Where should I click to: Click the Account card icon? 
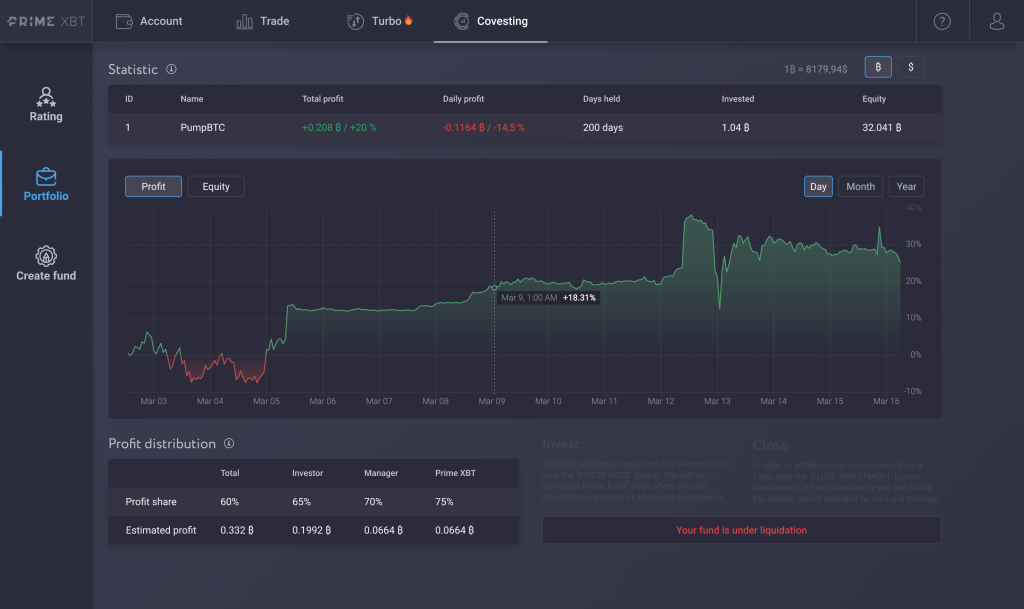(124, 20)
